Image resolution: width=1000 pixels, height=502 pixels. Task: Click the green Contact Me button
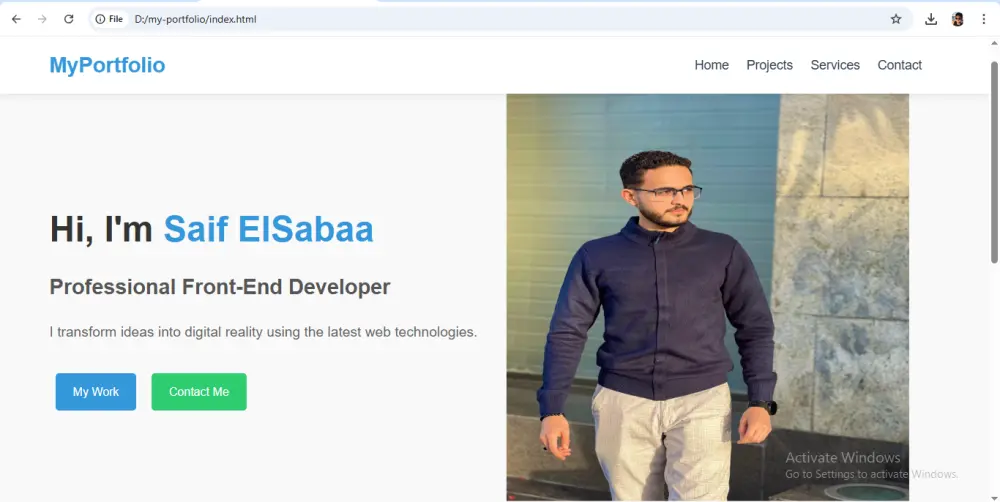click(199, 392)
